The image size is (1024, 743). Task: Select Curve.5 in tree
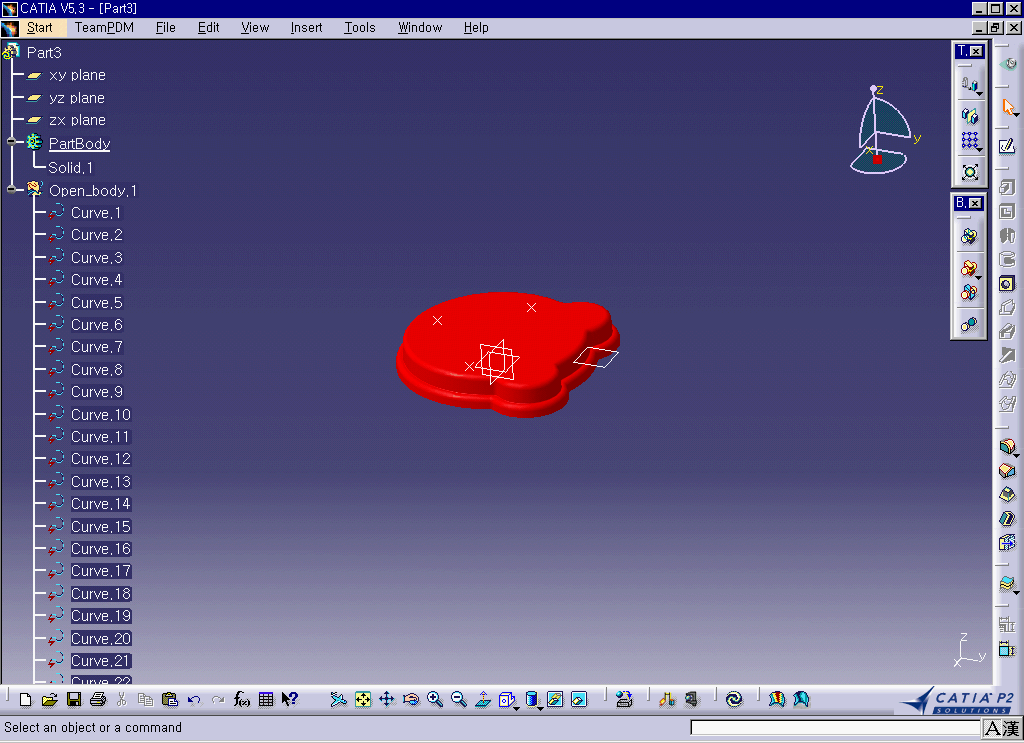pyautogui.click(x=97, y=303)
